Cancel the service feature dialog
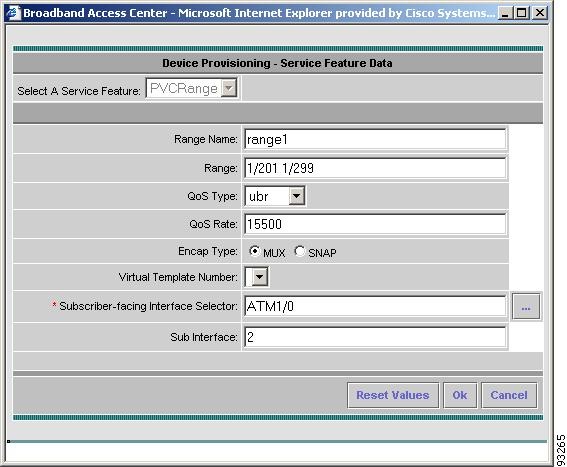 (509, 395)
